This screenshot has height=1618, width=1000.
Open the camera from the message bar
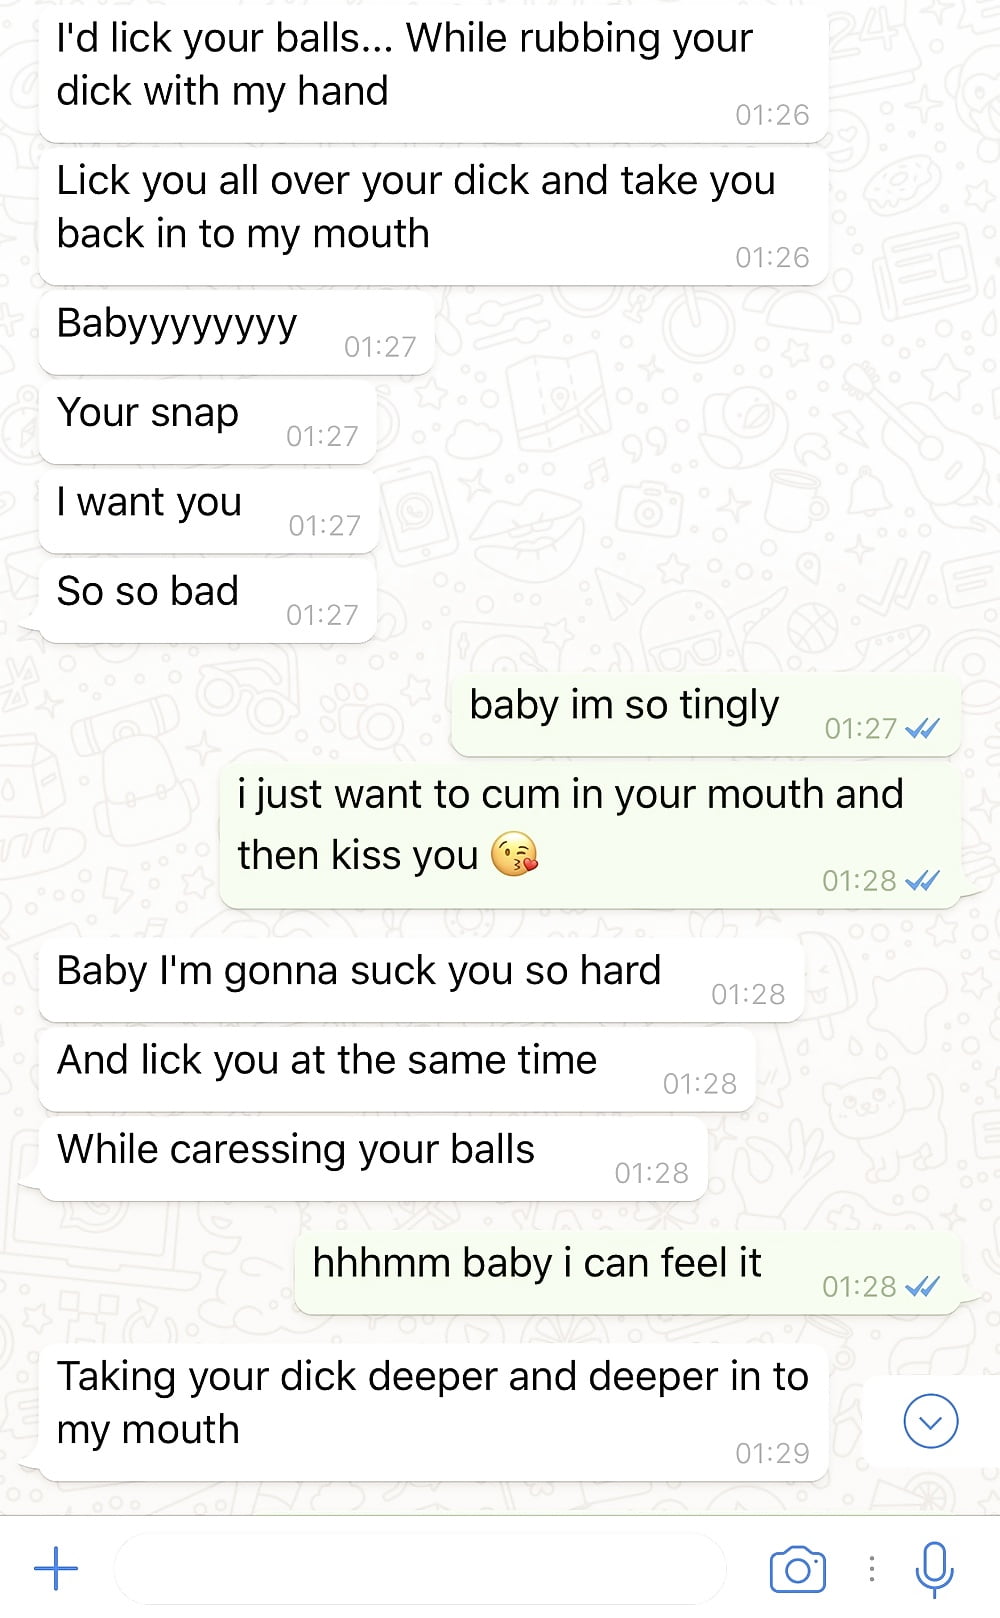pos(798,1569)
